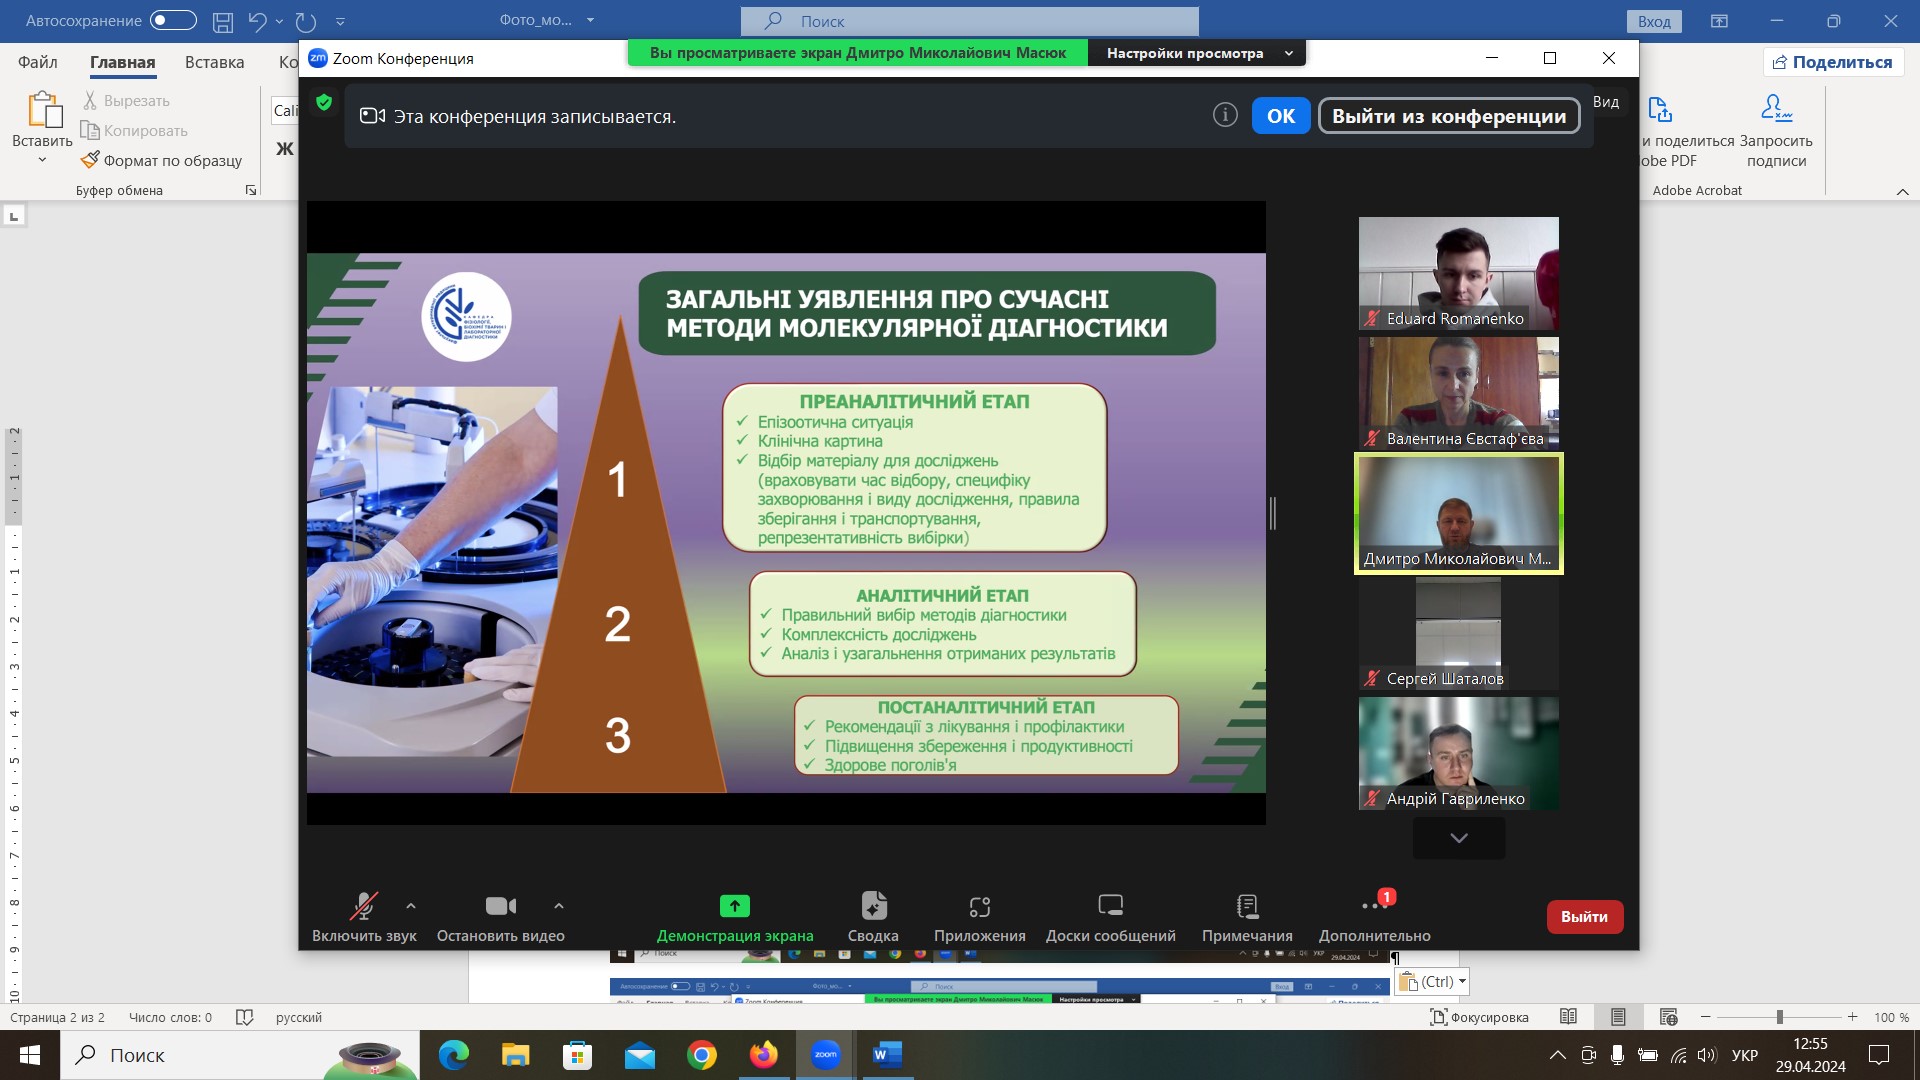
Task: Open video options arrow next to camera
Action: [559, 906]
